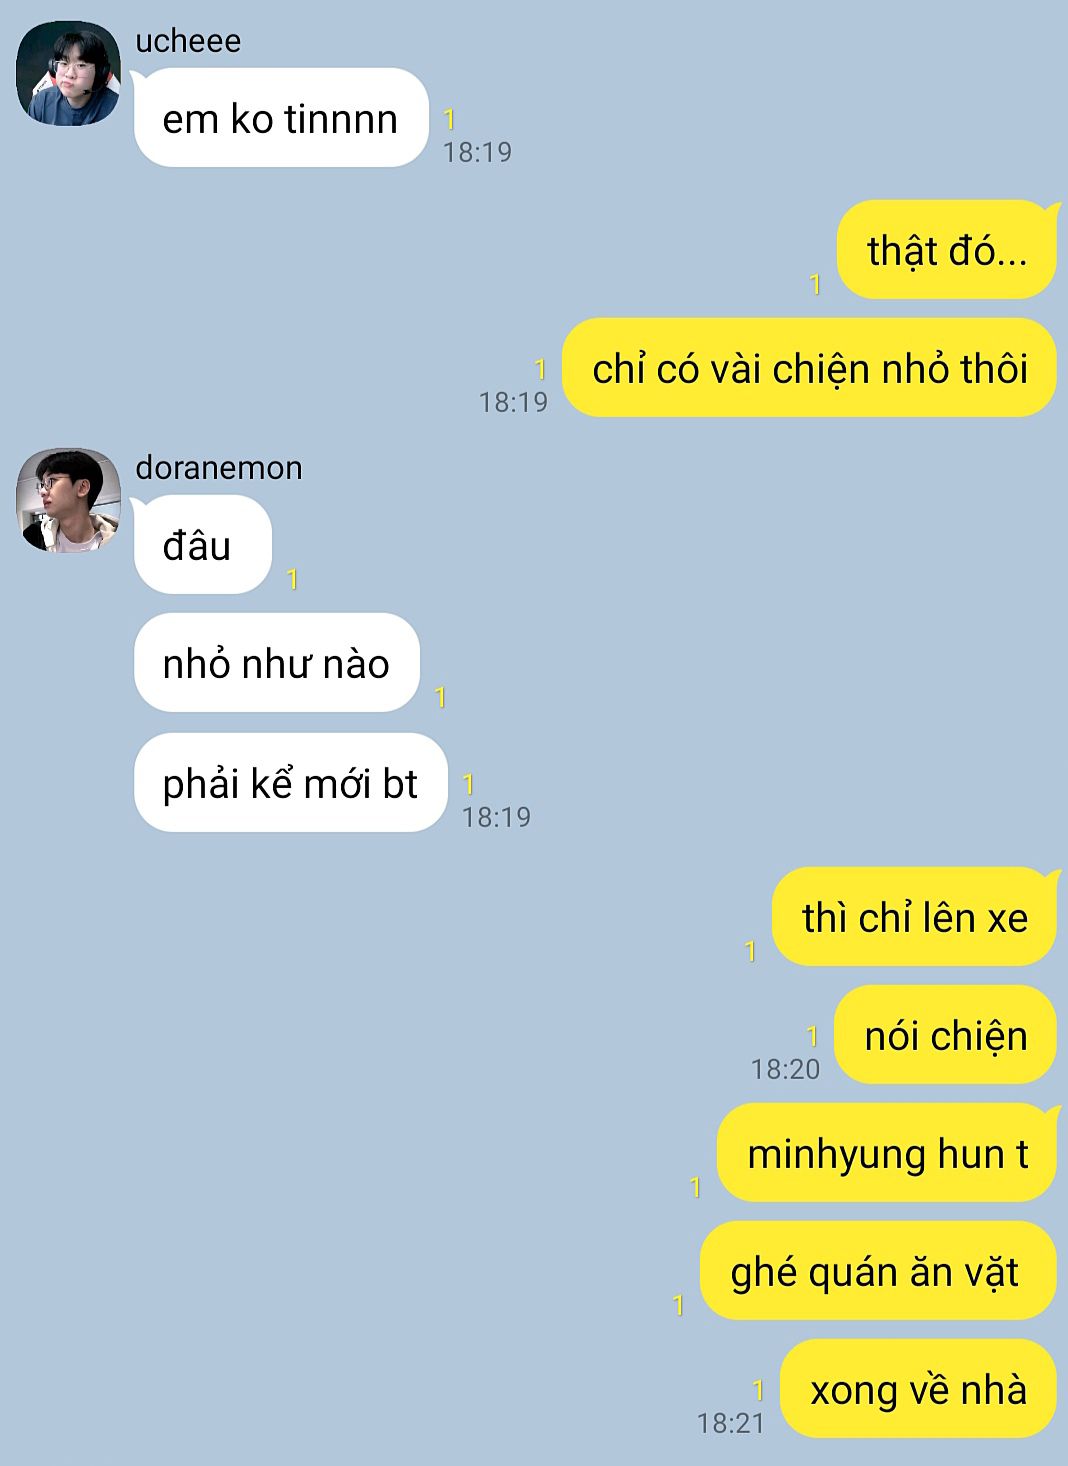The height and width of the screenshot is (1466, 1068).
Task: Tap the username doranemon
Action: pos(219,468)
